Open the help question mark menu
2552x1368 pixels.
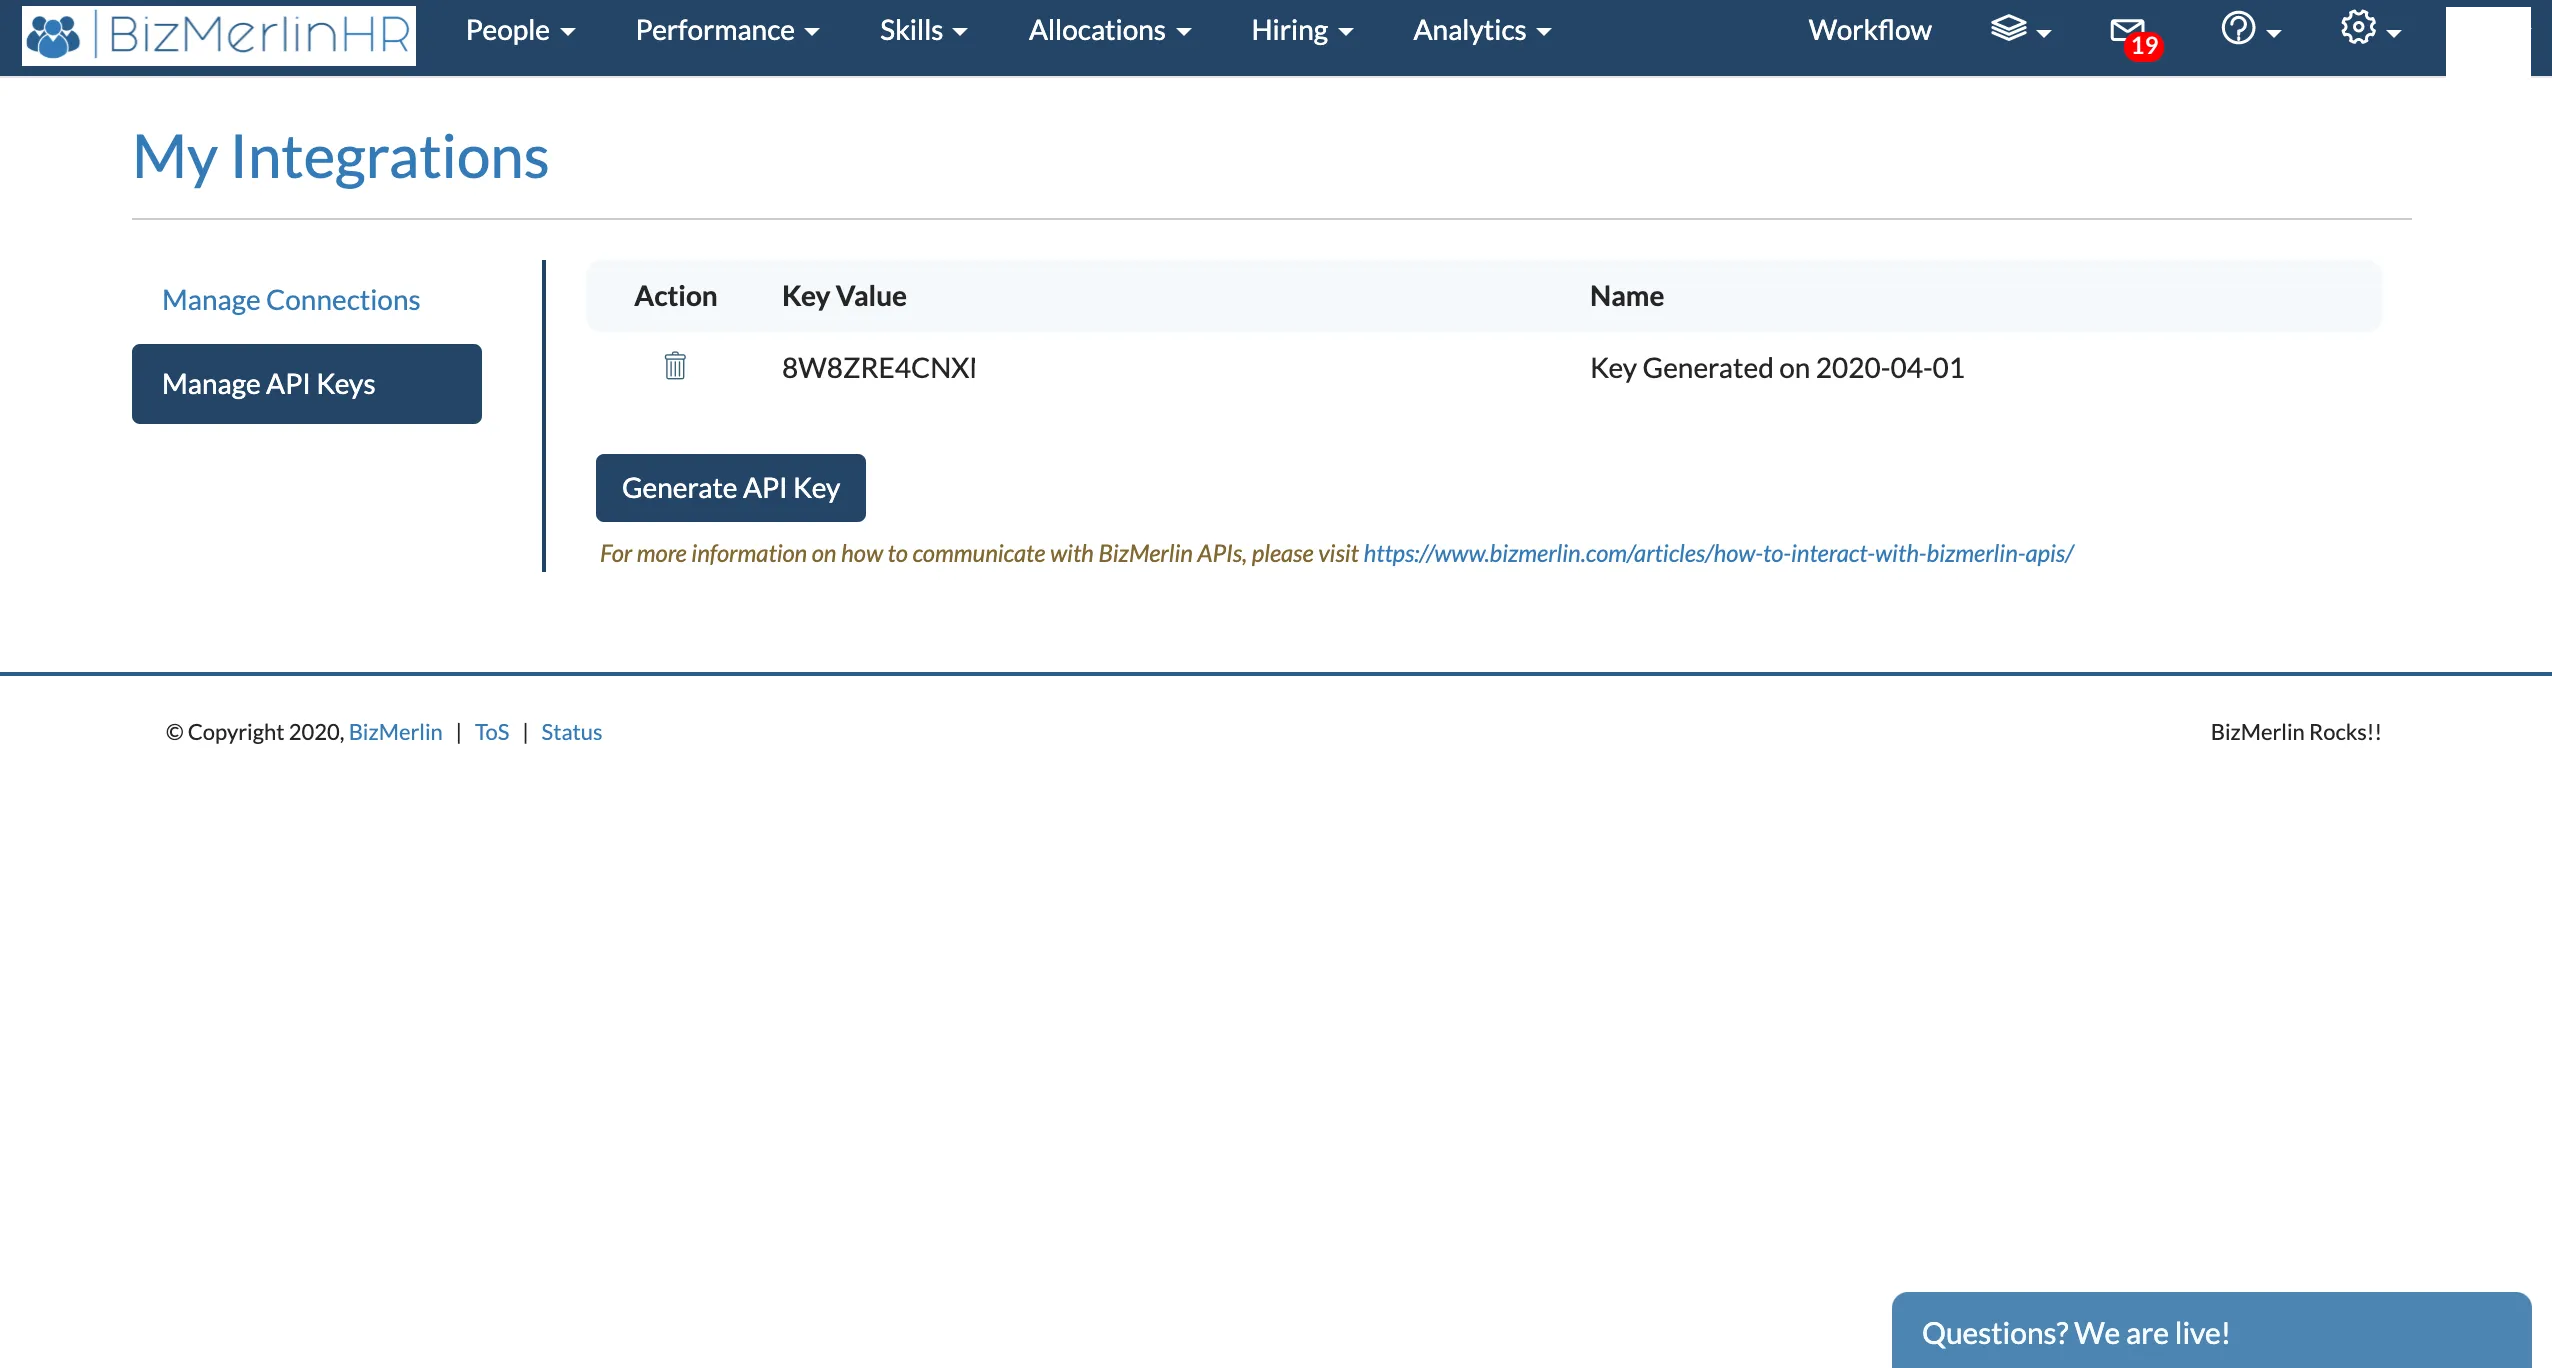click(x=2249, y=30)
